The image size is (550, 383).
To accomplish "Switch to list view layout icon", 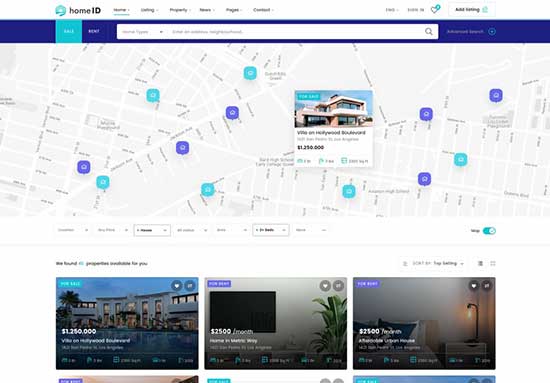I will (481, 263).
